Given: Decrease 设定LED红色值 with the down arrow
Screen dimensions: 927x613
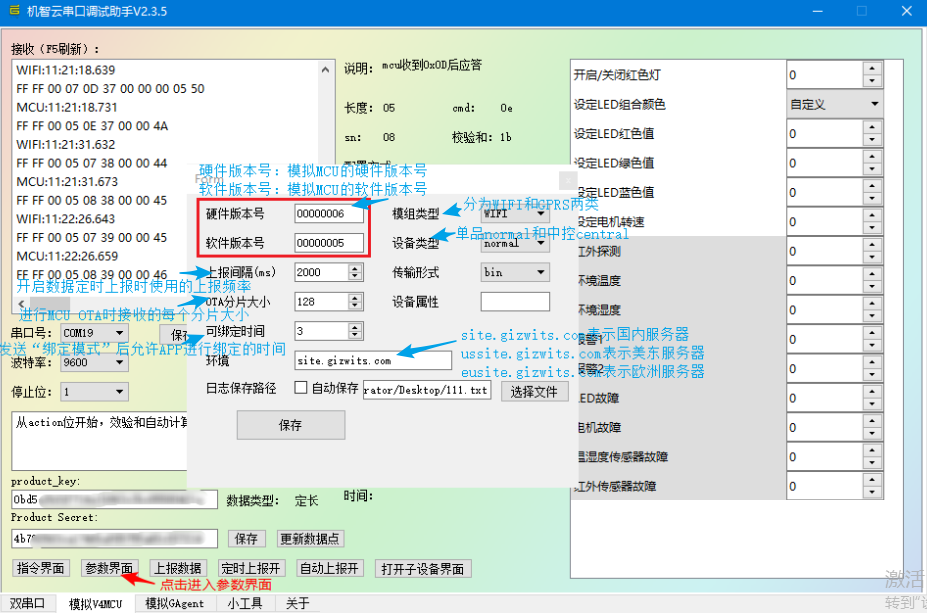Looking at the screenshot, I should tap(872, 139).
